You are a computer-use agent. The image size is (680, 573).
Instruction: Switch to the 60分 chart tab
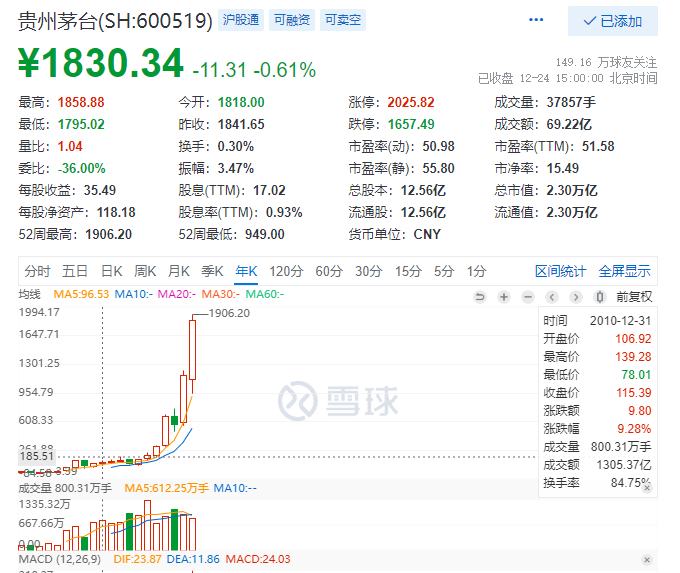(329, 272)
